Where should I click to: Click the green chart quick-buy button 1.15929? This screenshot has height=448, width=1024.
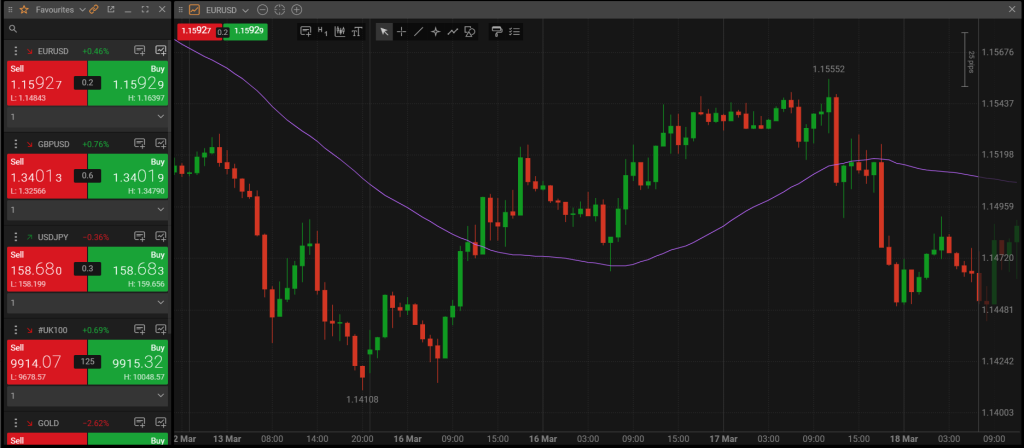[249, 31]
